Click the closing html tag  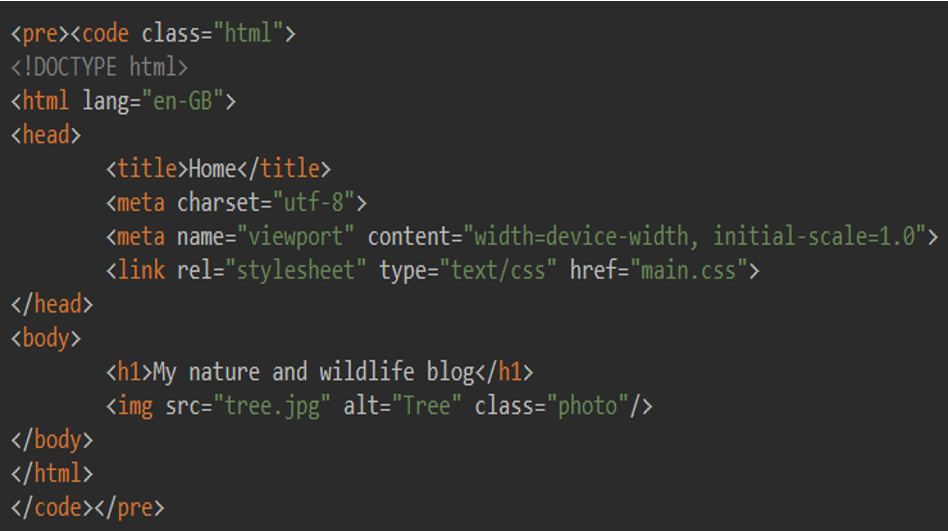(x=52, y=473)
